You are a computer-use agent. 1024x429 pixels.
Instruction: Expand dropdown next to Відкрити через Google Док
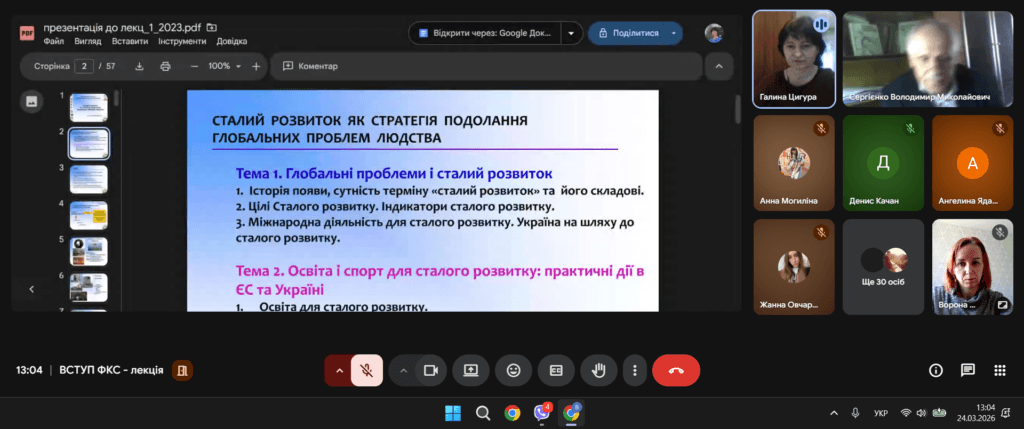571,33
